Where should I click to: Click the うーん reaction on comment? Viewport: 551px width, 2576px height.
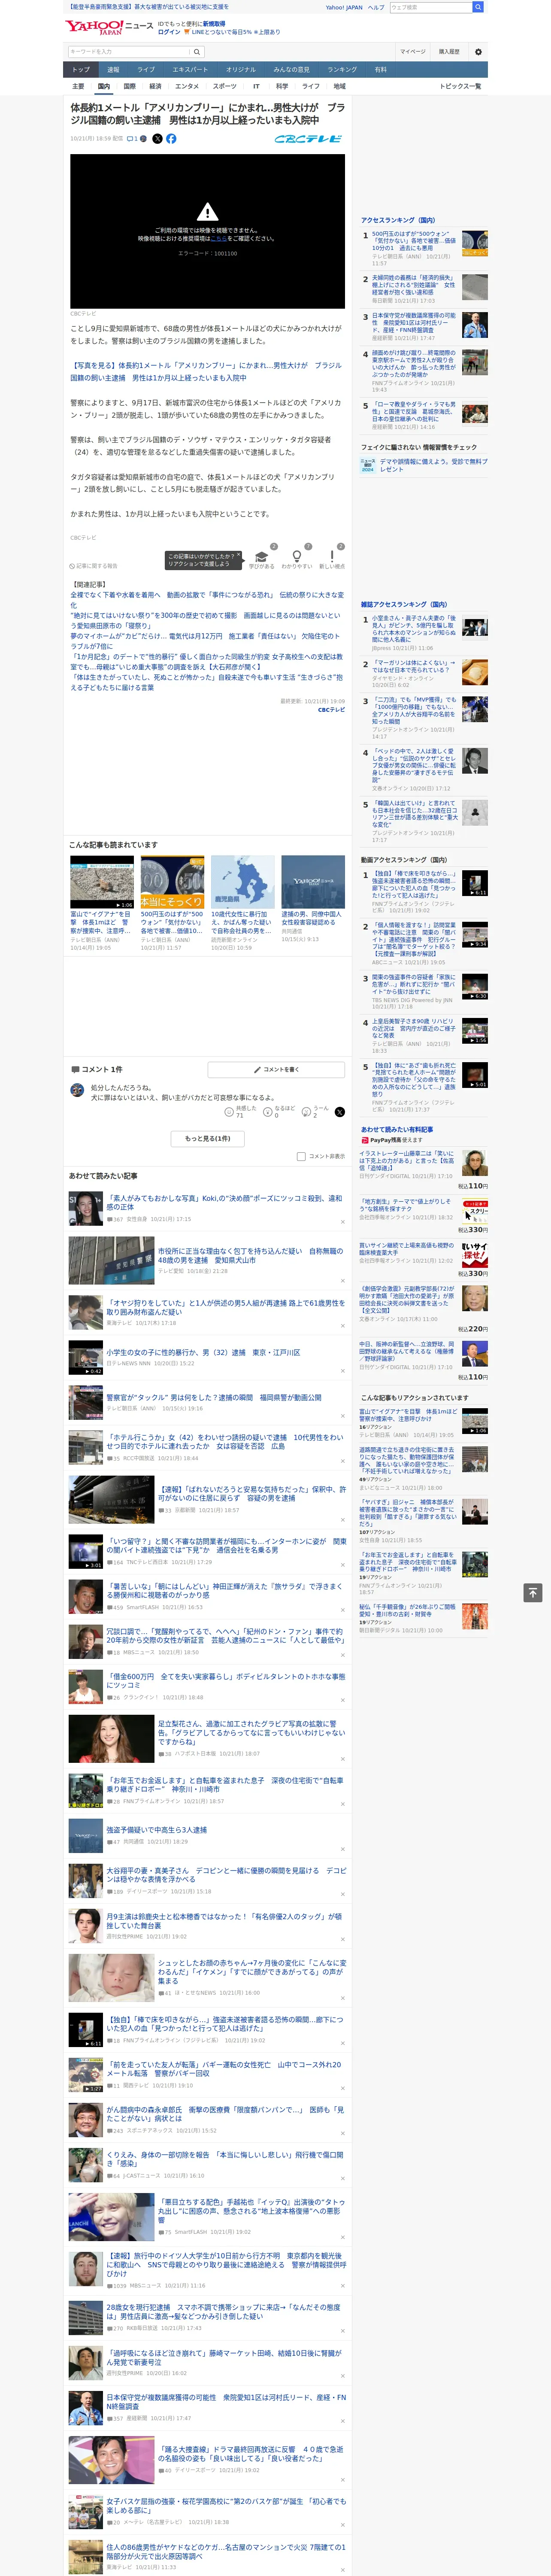click(306, 1111)
